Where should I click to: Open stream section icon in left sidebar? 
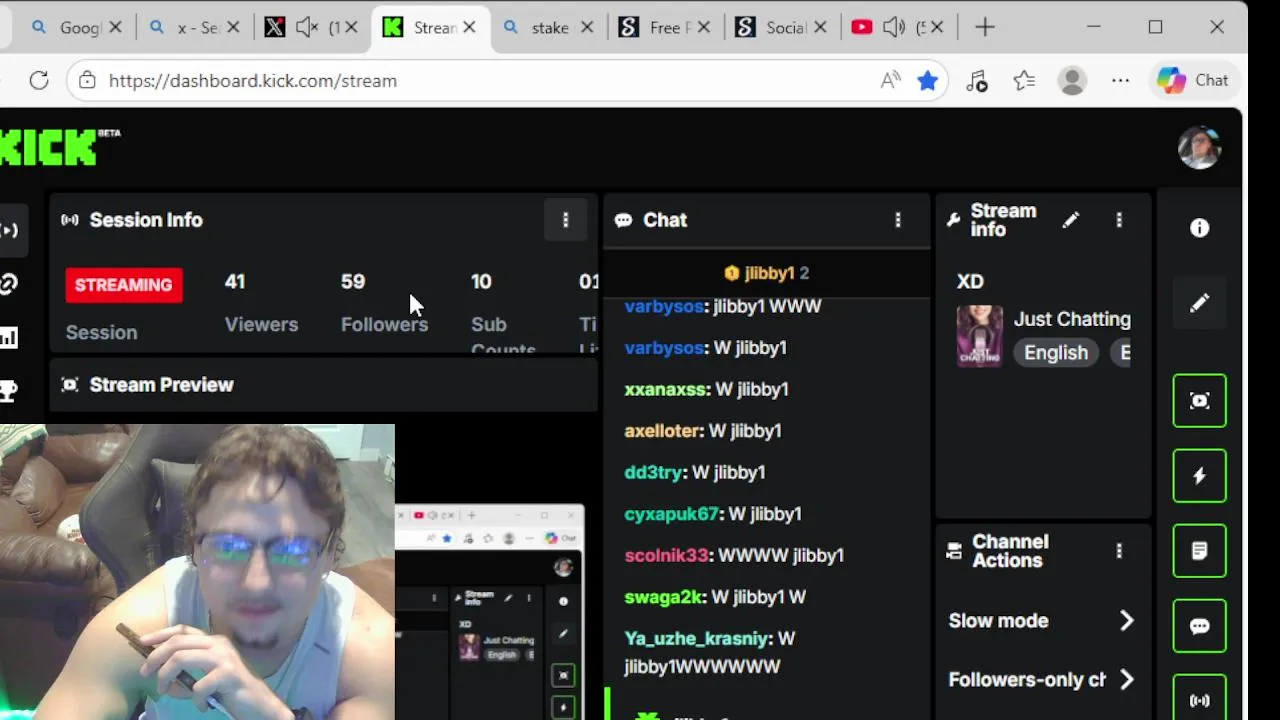[9, 230]
